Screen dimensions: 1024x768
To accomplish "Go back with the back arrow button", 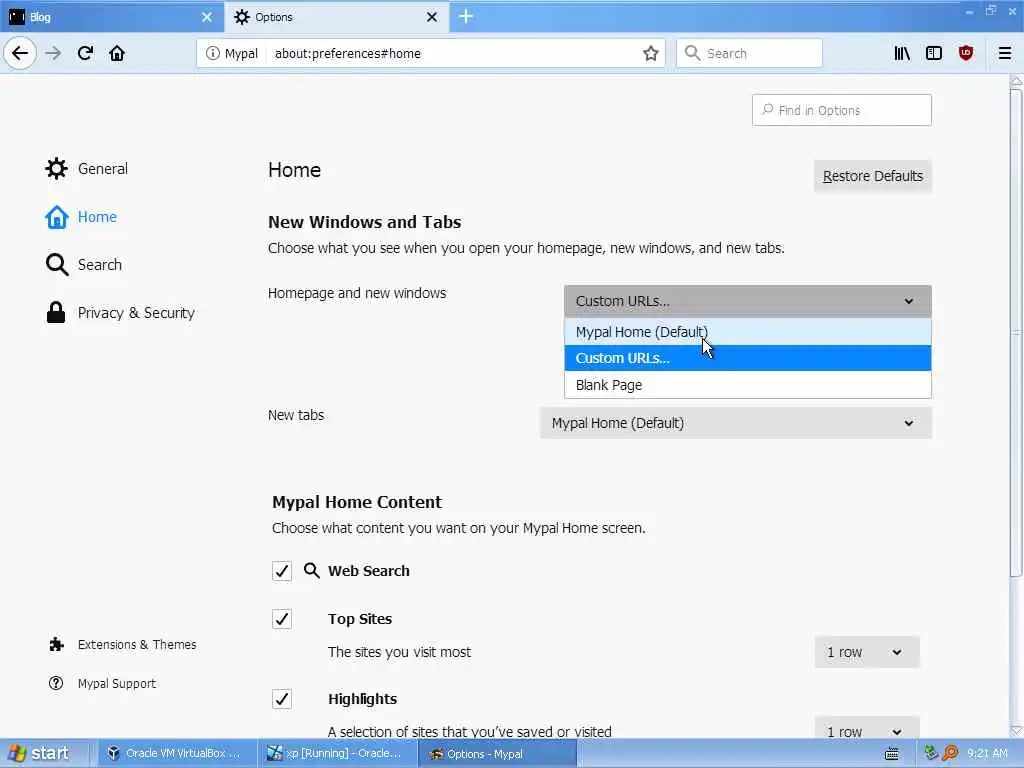I will [x=20, y=53].
